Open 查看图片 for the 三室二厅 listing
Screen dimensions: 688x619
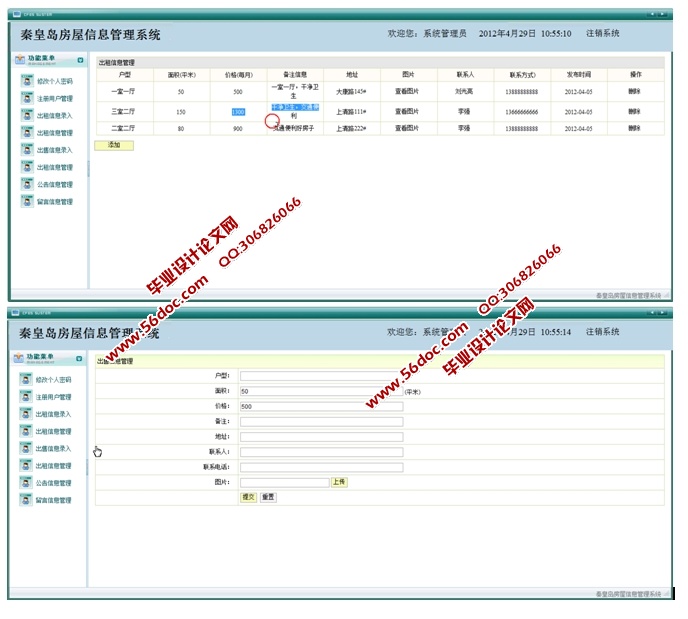click(407, 112)
